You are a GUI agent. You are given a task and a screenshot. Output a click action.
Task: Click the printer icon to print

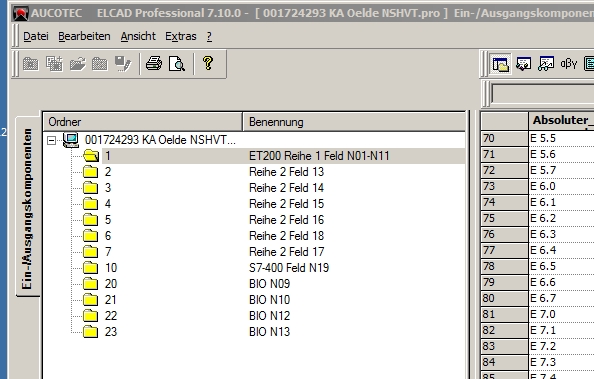tap(154, 64)
